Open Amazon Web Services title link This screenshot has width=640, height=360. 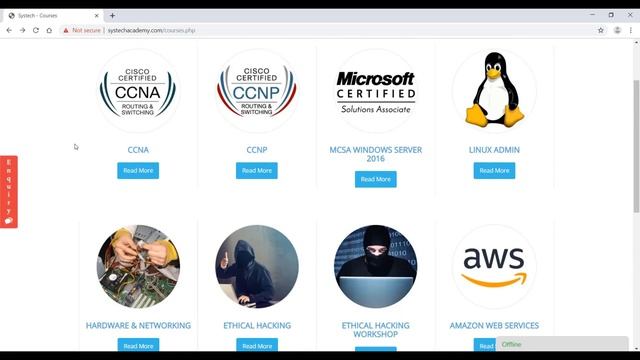pyautogui.click(x=494, y=325)
